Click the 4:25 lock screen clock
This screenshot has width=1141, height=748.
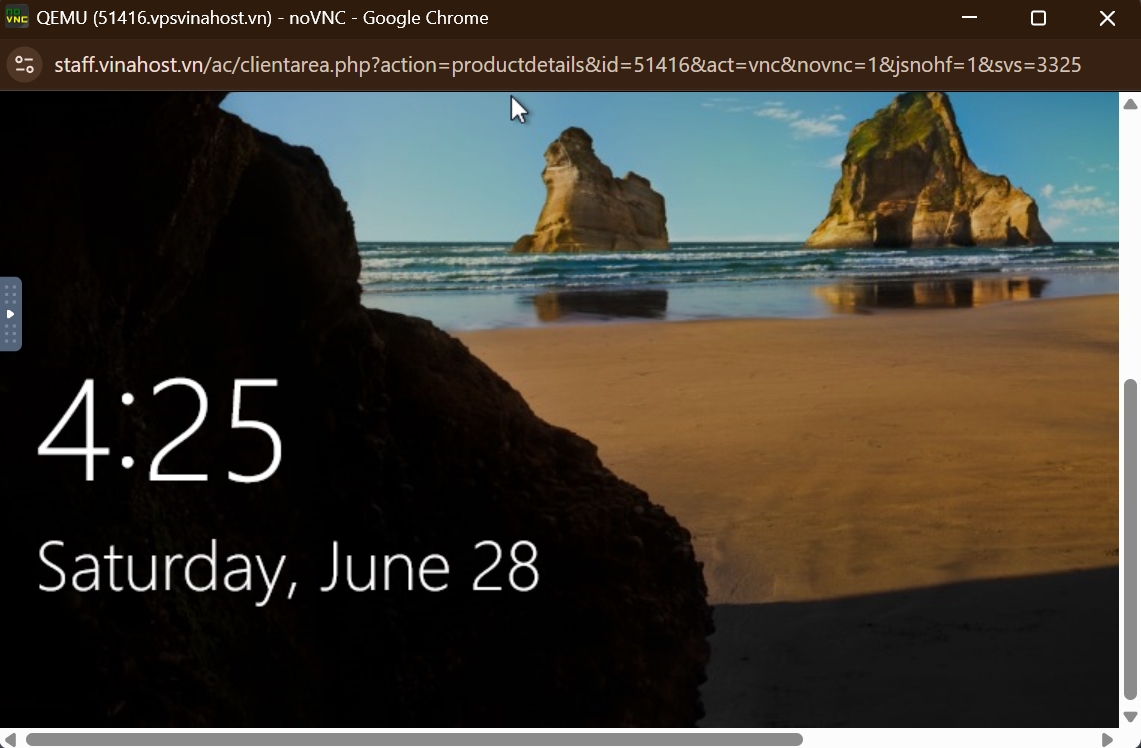160,432
